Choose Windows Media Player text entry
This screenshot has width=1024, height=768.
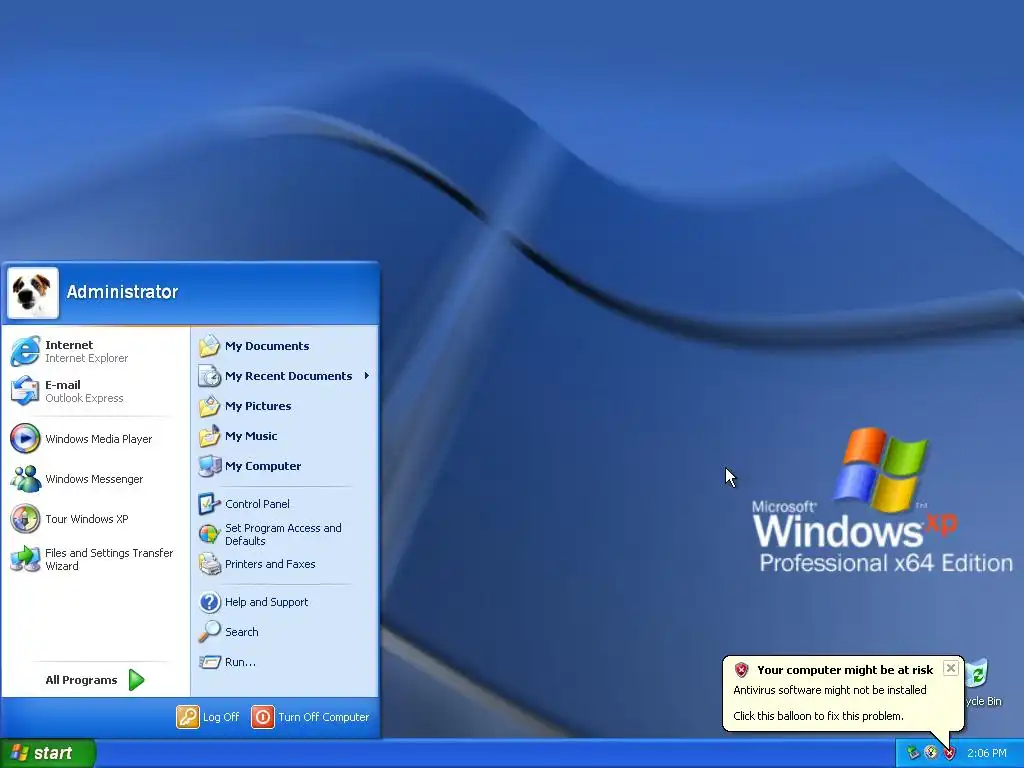coord(99,439)
